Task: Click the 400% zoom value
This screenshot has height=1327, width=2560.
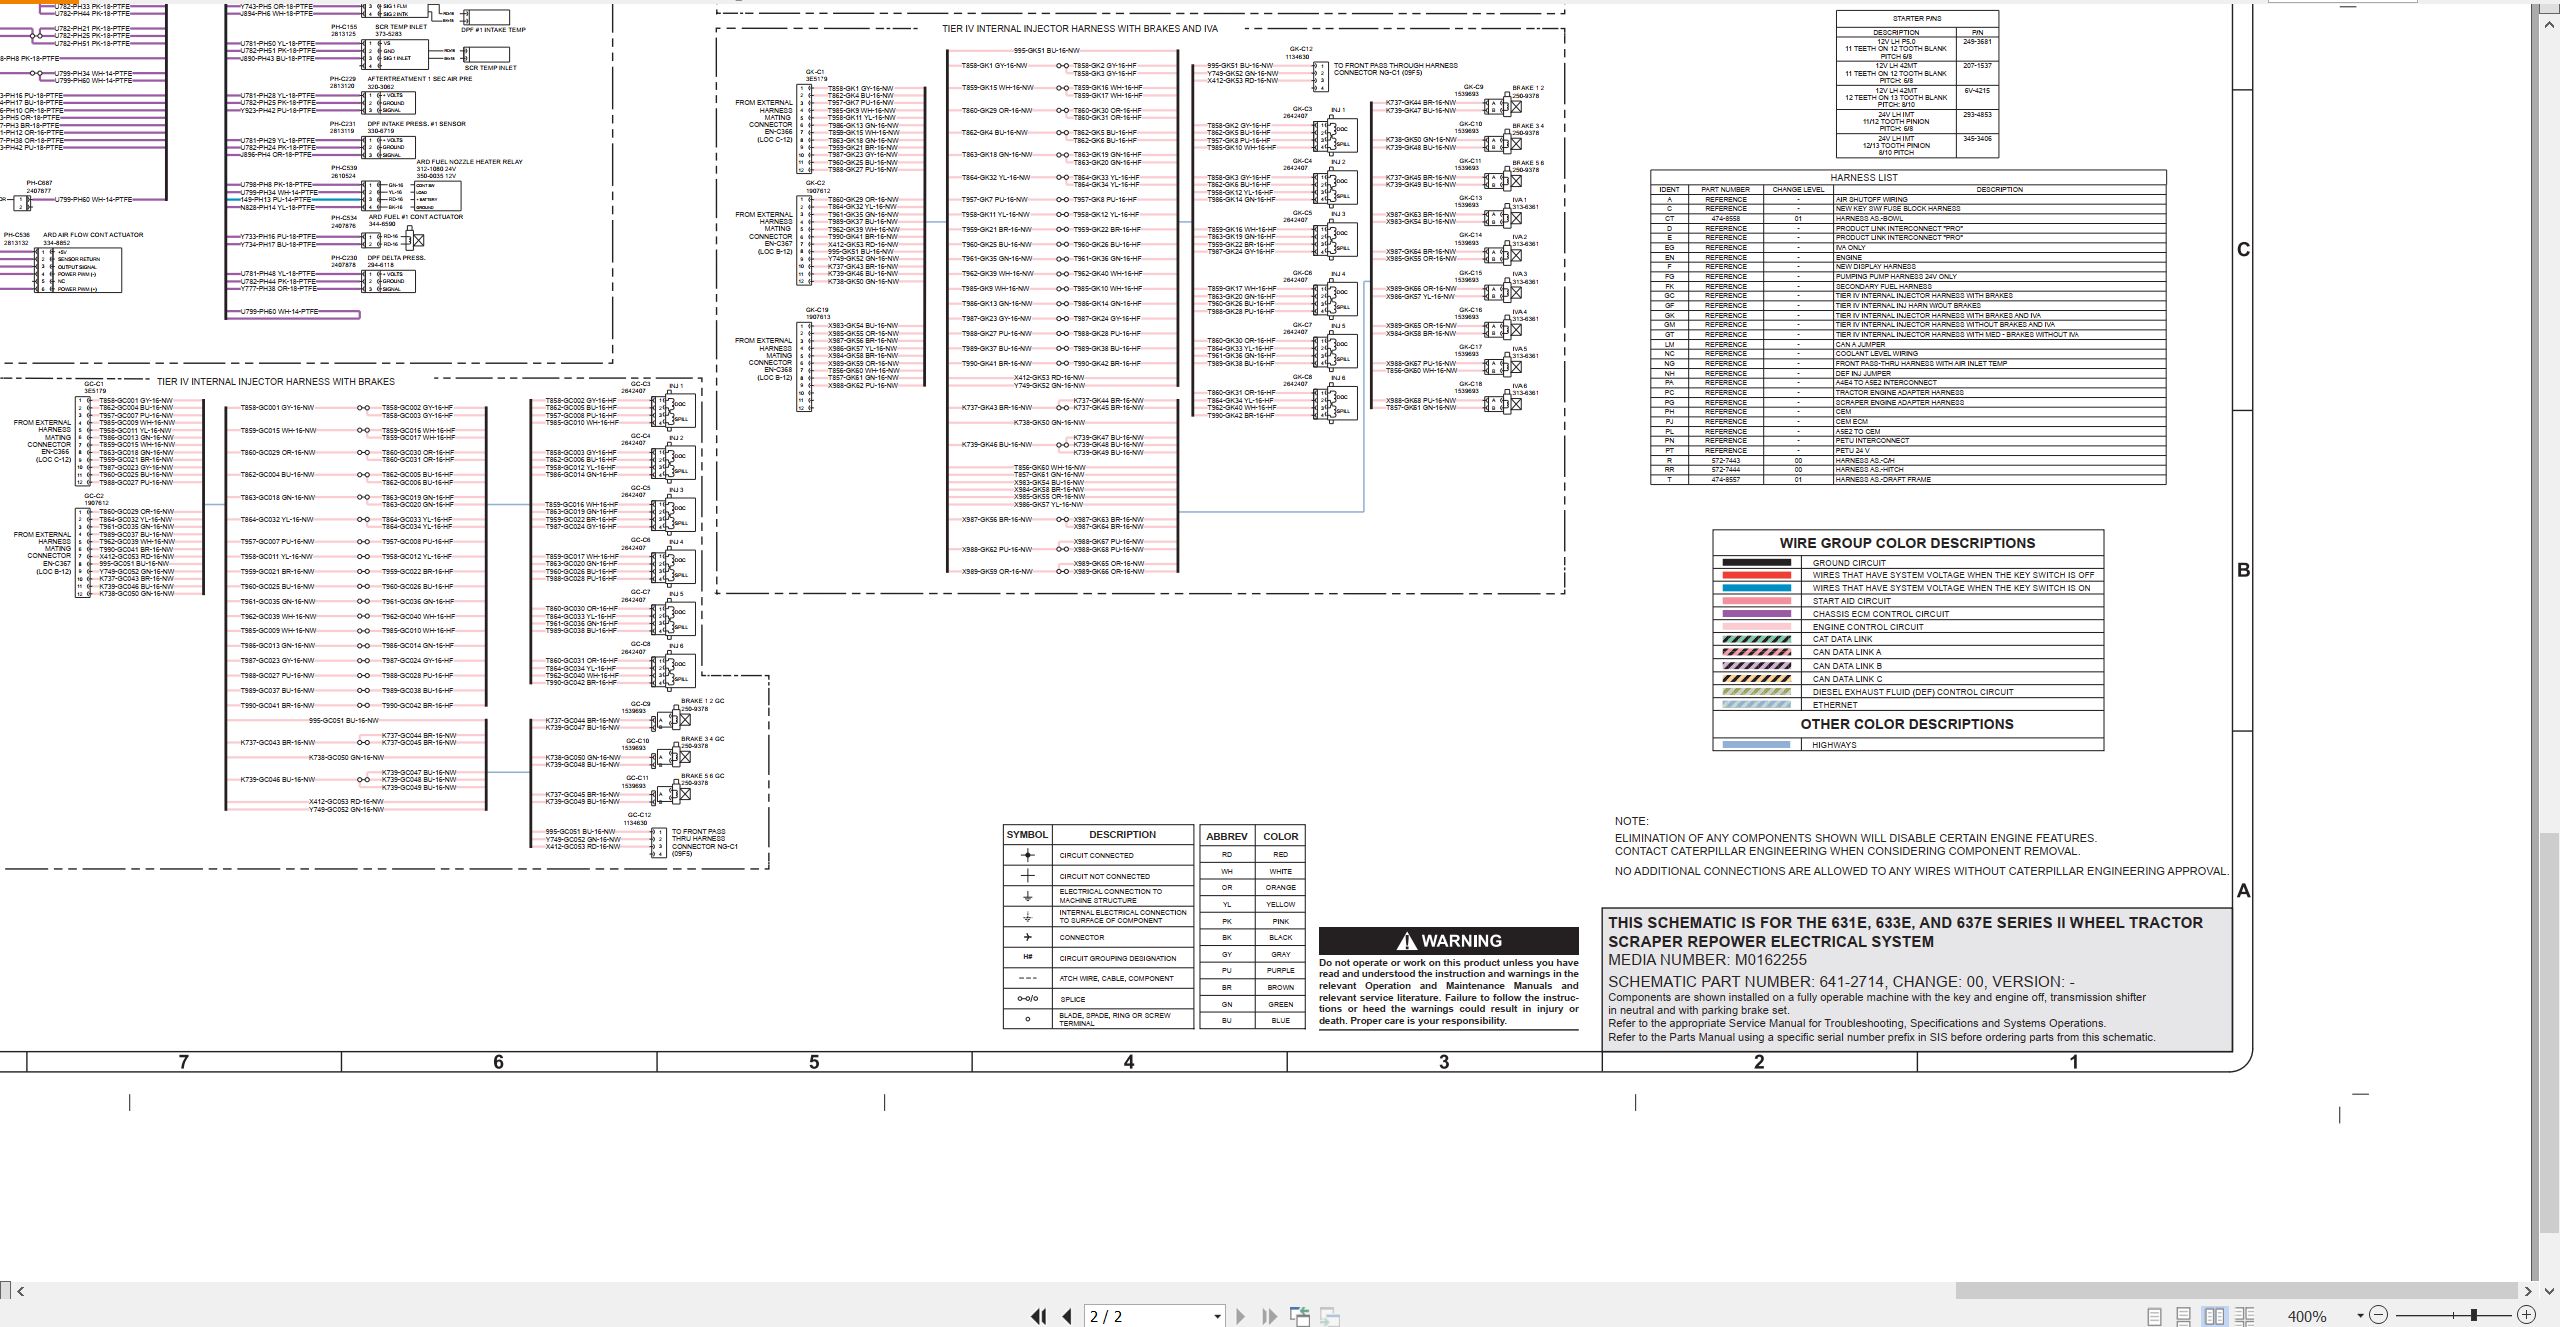Action: [x=2307, y=1316]
